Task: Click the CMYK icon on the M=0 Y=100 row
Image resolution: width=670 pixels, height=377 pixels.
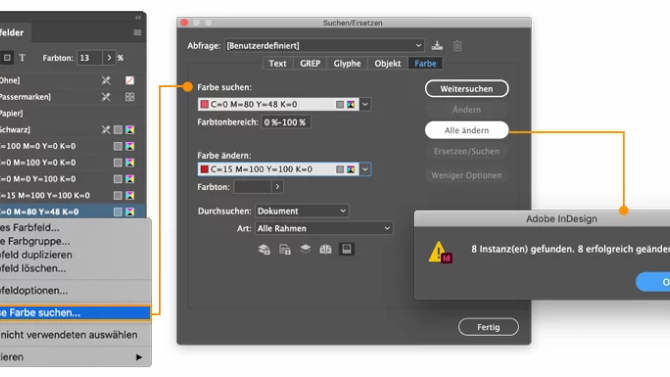Action: pyautogui.click(x=129, y=179)
